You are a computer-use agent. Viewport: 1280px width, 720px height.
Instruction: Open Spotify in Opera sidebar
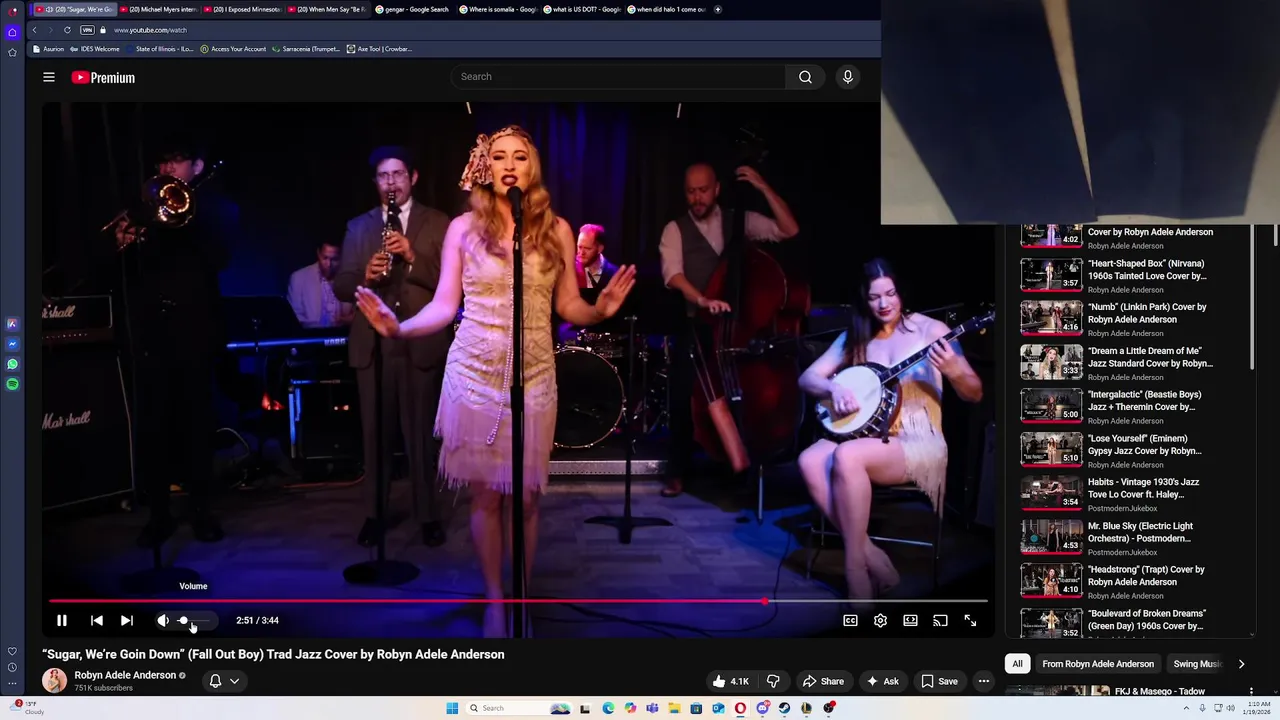(12, 384)
